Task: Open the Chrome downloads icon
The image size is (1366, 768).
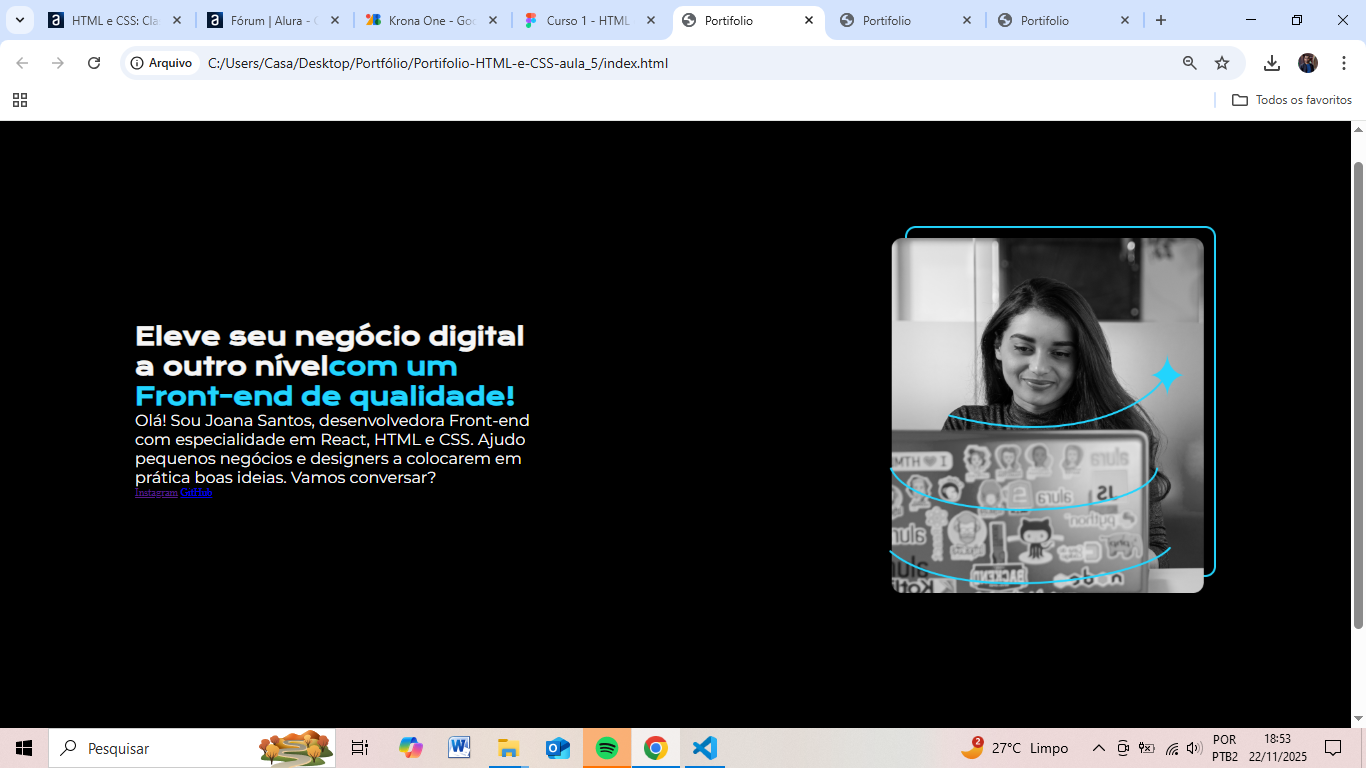Action: pyautogui.click(x=1272, y=63)
